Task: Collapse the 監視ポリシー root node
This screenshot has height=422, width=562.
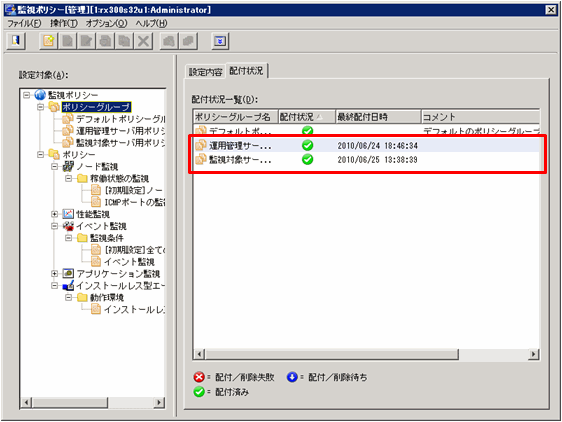Action: [27, 95]
